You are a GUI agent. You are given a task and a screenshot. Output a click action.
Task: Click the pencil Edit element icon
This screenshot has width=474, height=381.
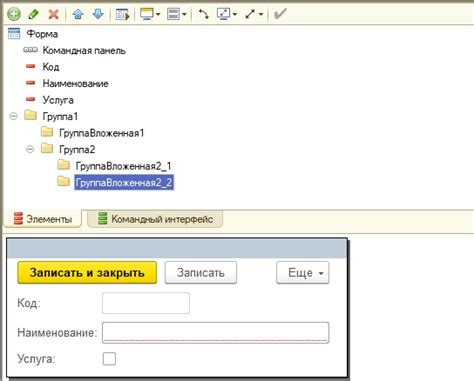pos(33,14)
